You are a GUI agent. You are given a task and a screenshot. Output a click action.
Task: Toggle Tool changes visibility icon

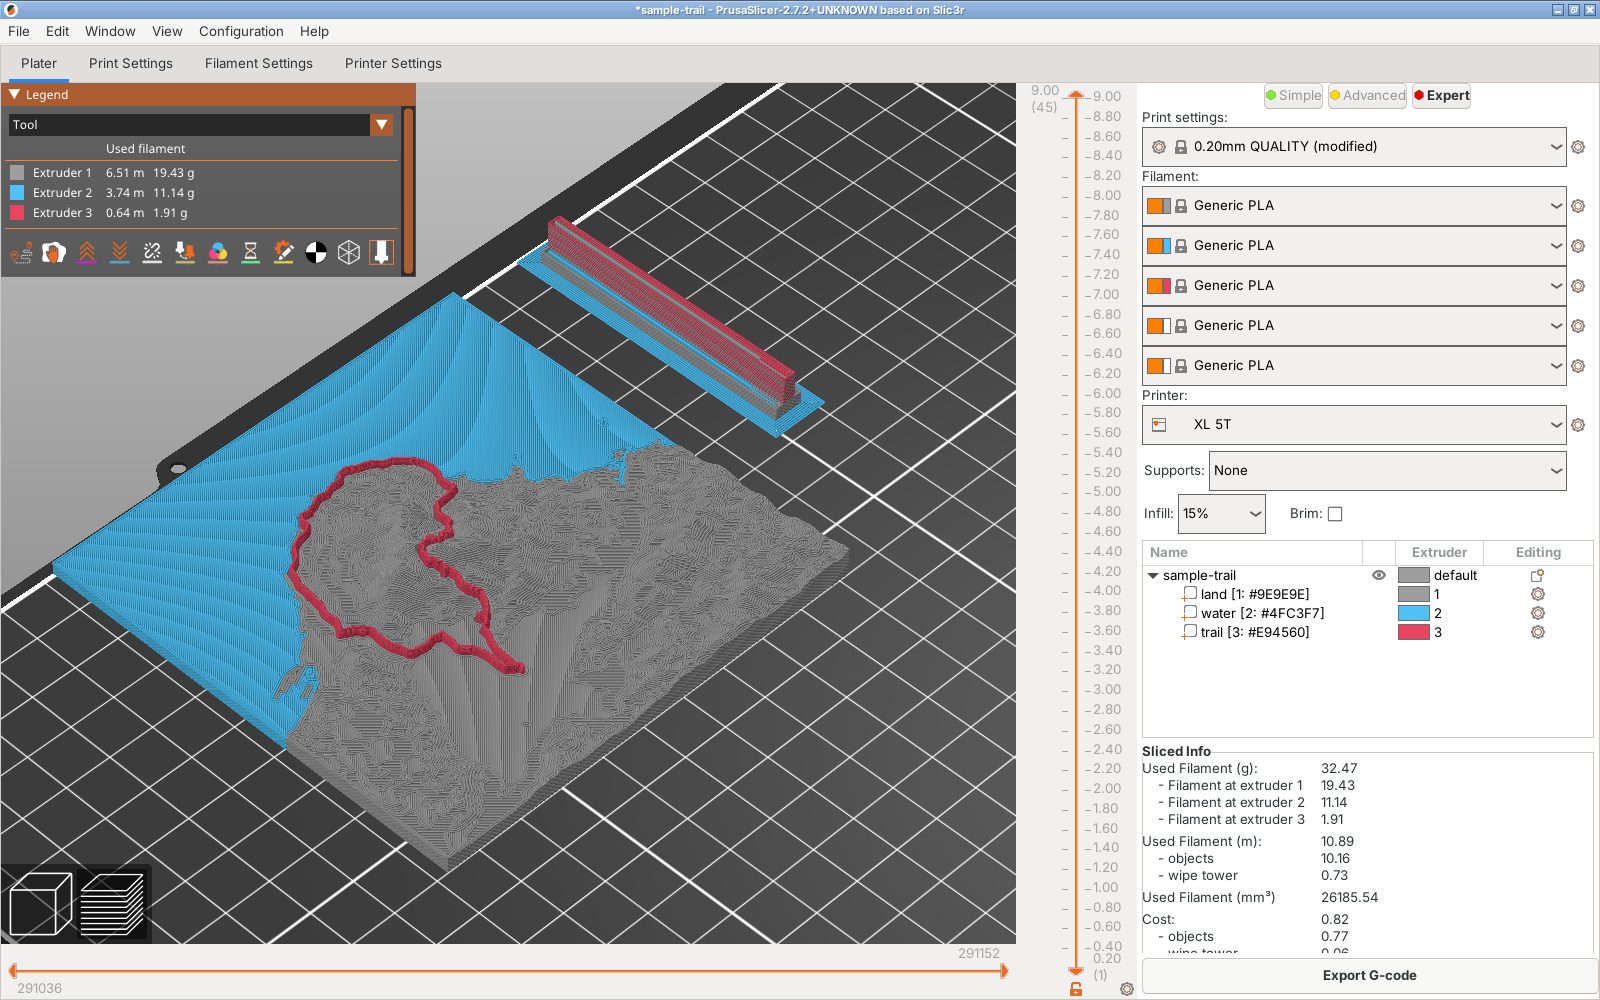coord(185,252)
